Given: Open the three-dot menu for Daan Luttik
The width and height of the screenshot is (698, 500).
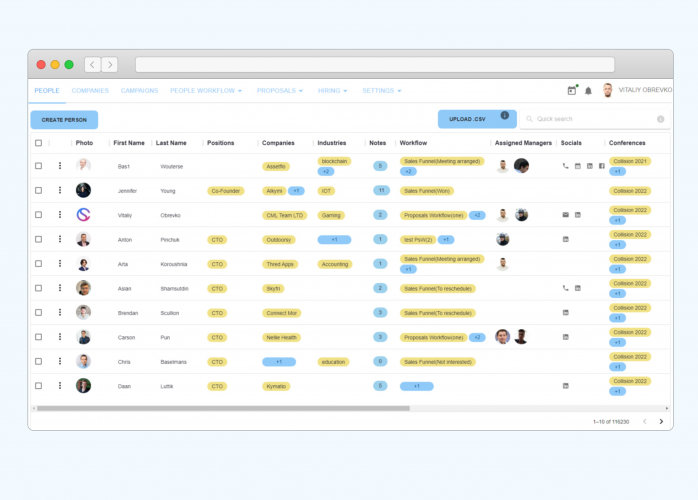Looking at the screenshot, I should tap(60, 386).
